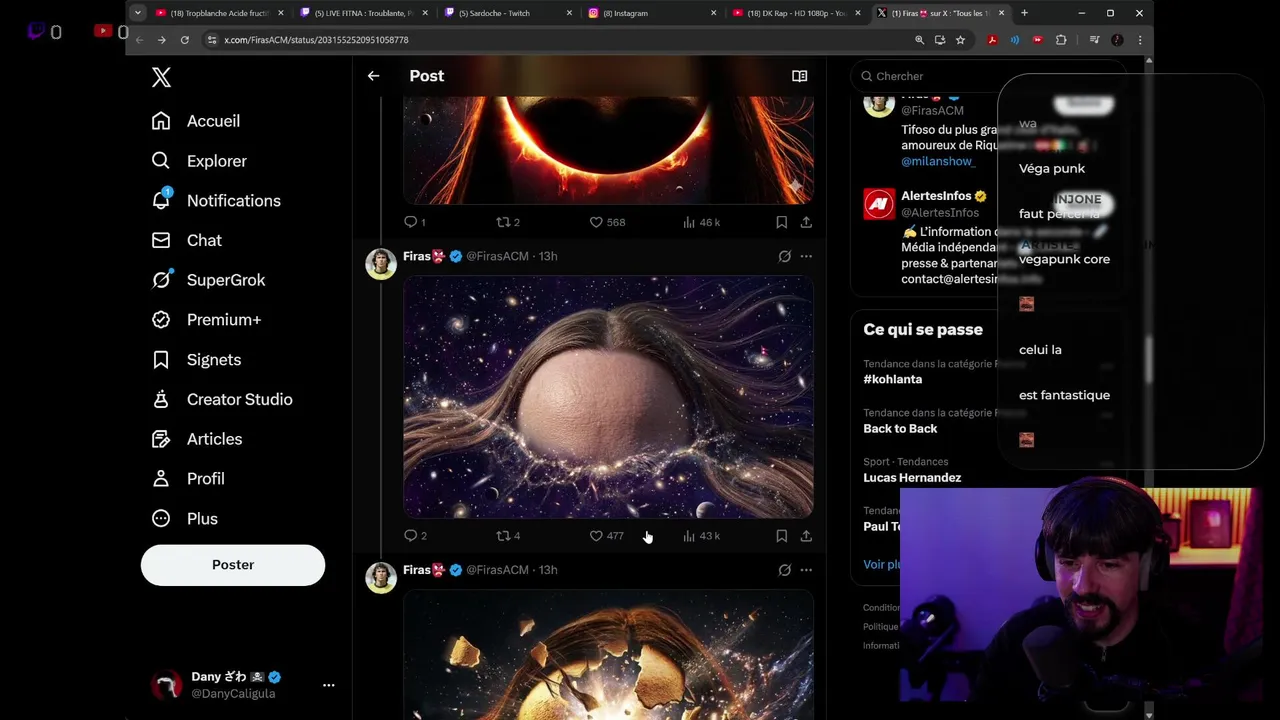Open more options on first Firas 13h post
This screenshot has height=720, width=1280.
click(x=806, y=257)
